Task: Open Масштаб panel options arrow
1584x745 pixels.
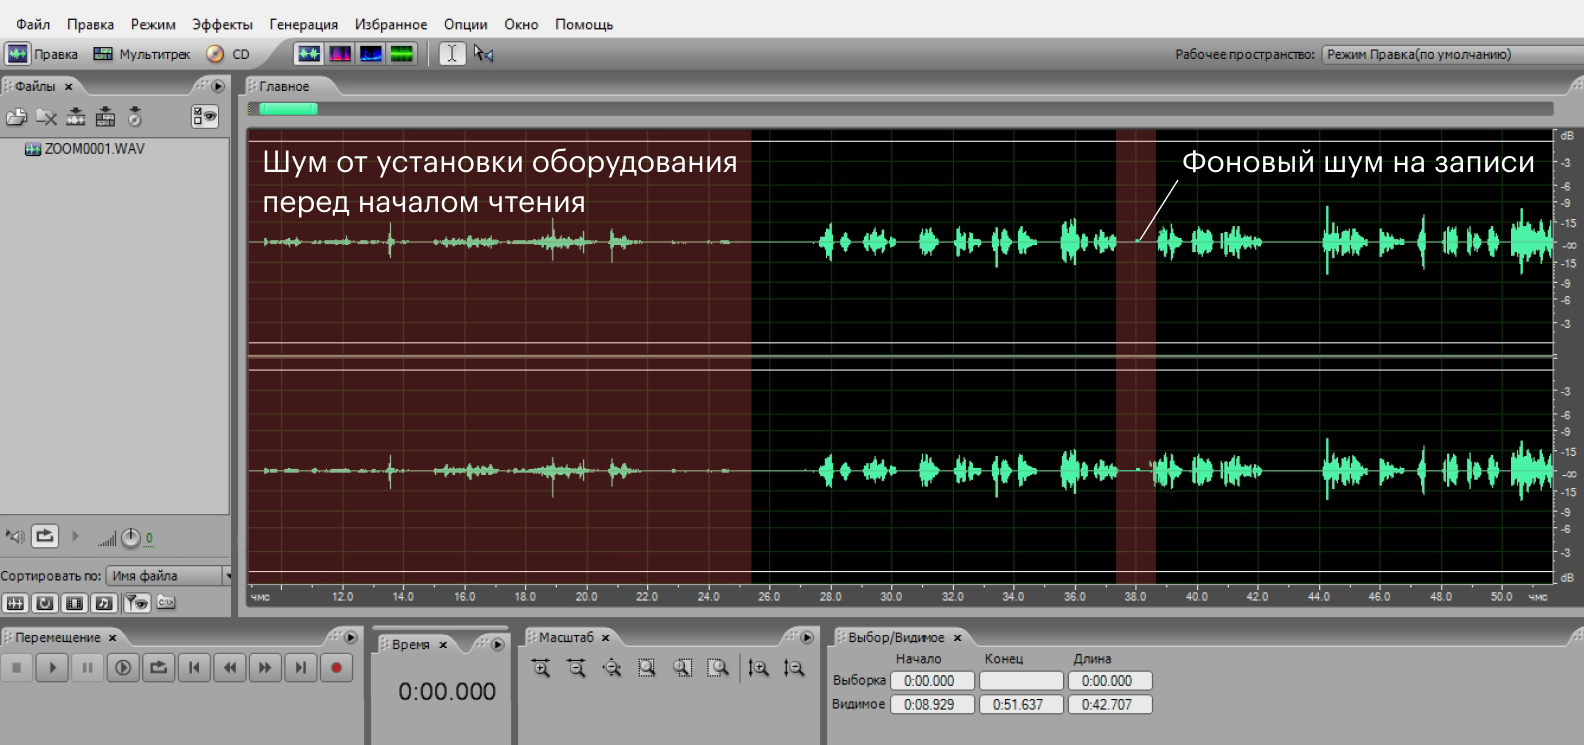Action: [807, 638]
